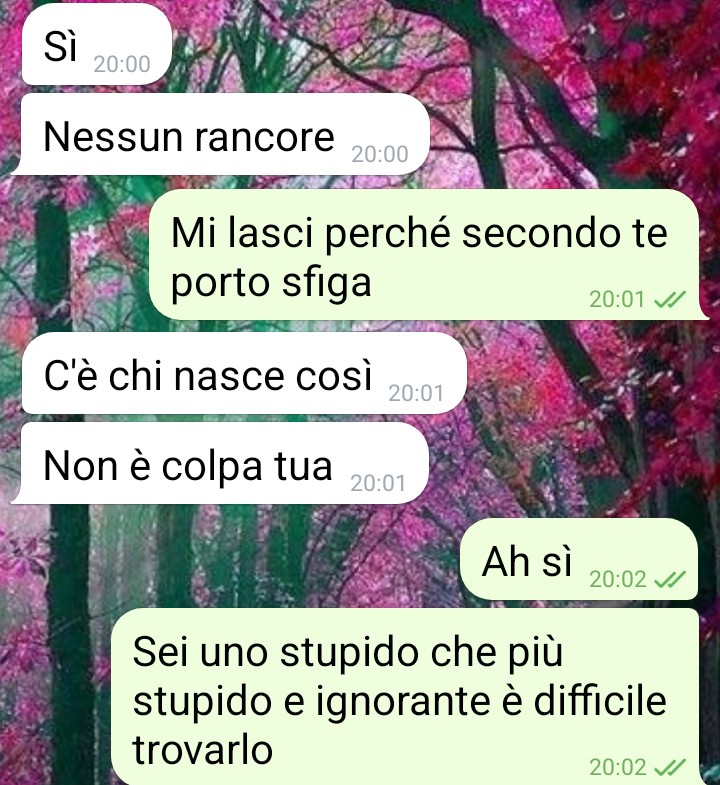Tap the word 'trovarlo' in the last message
The height and width of the screenshot is (785, 720).
click(x=202, y=749)
